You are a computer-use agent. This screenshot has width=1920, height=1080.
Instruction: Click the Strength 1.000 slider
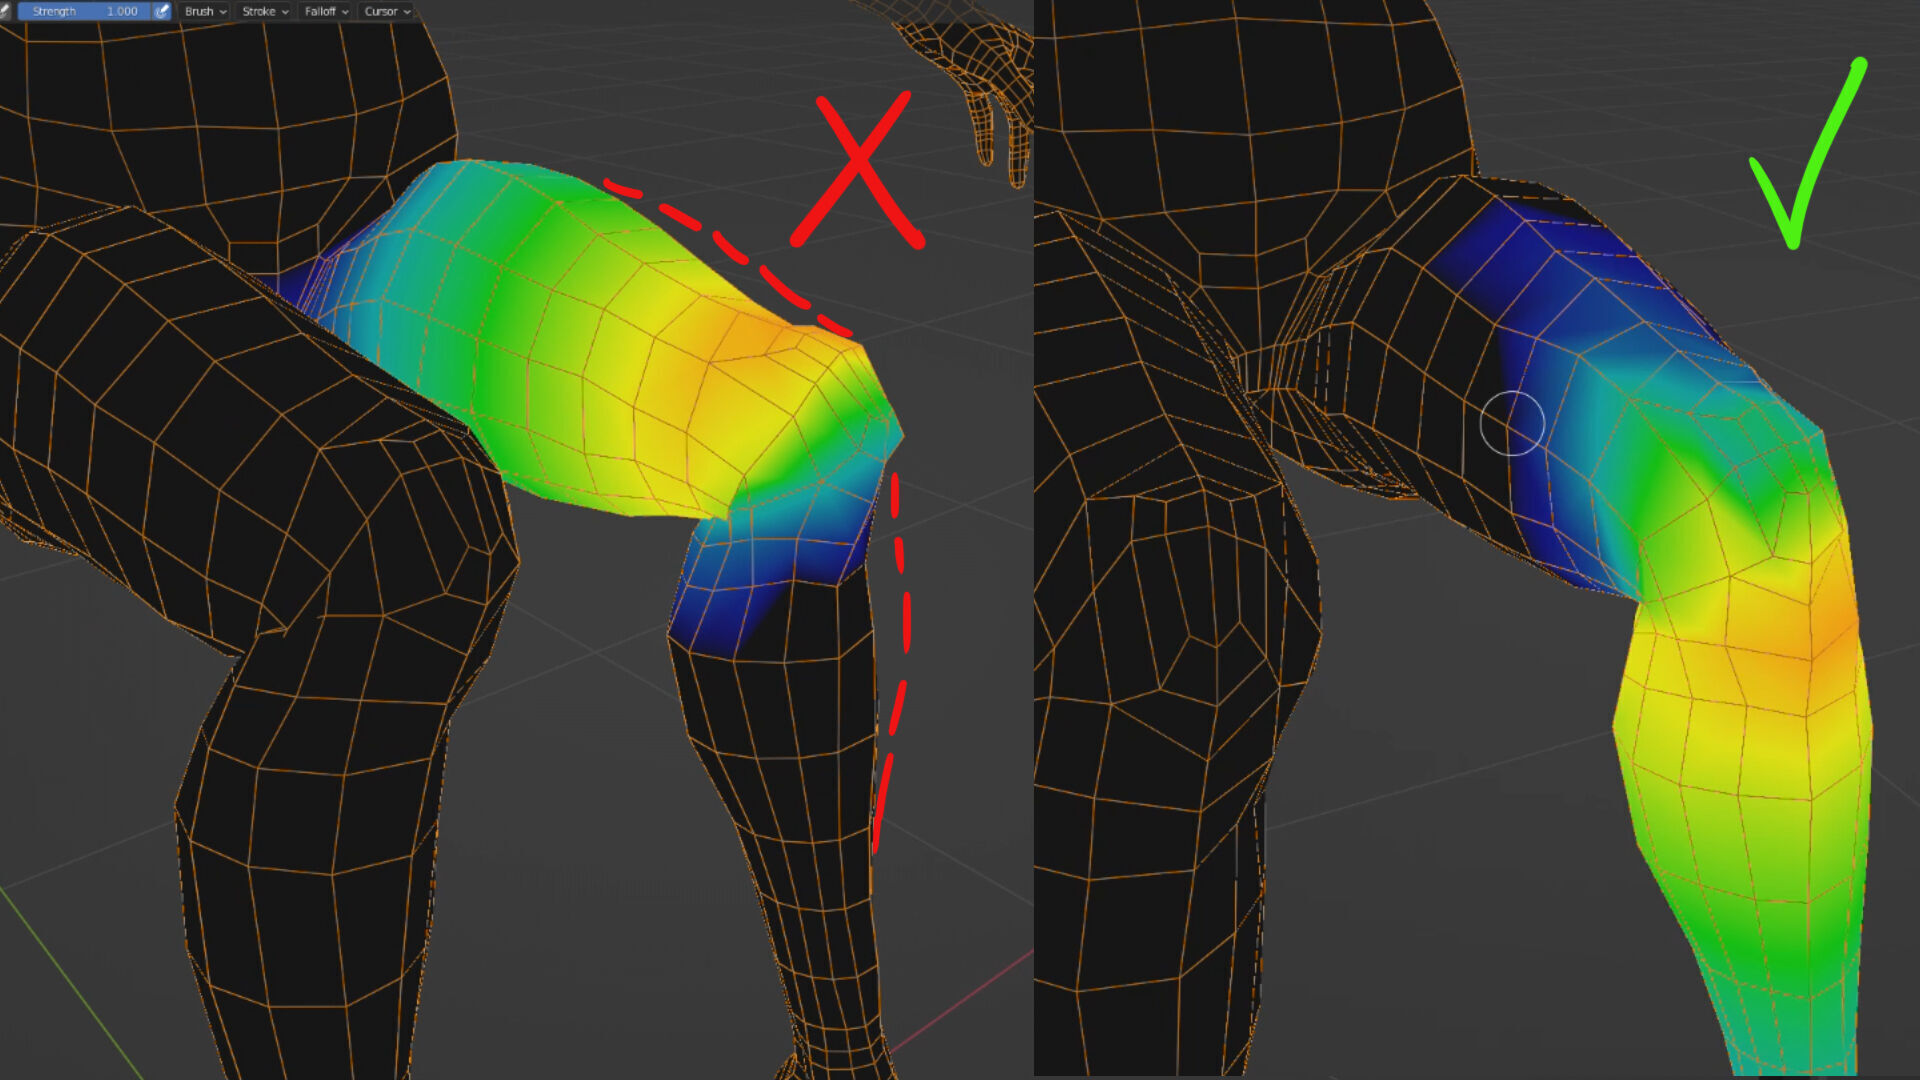(85, 11)
